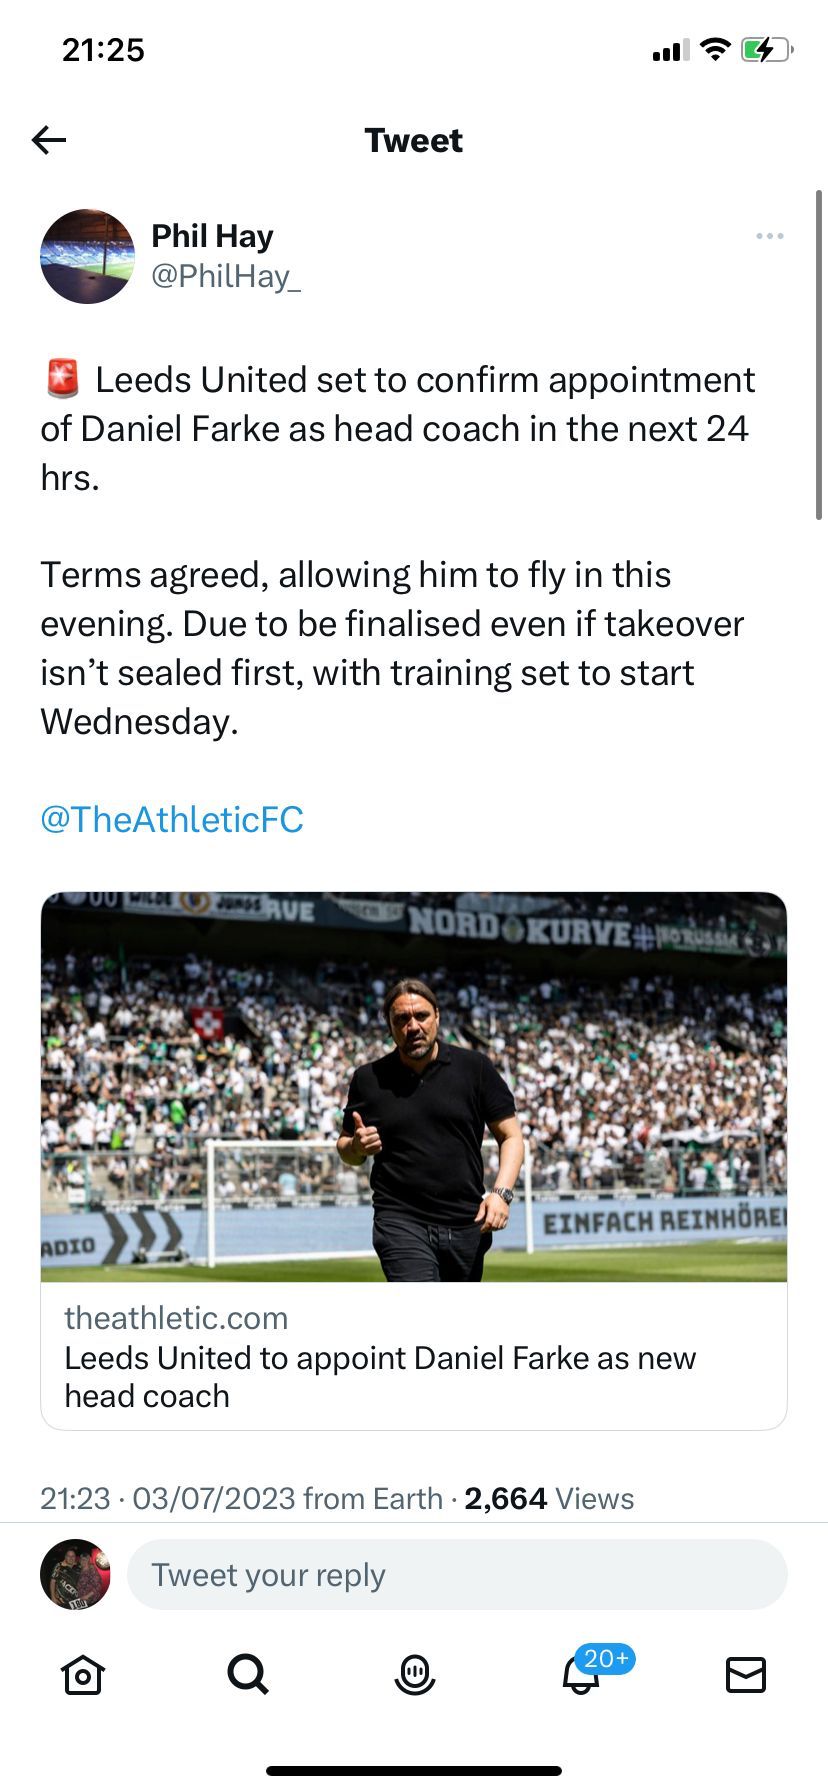Image resolution: width=828 pixels, height=1792 pixels.
Task: Open the Spaces microphone tab
Action: click(x=414, y=1674)
